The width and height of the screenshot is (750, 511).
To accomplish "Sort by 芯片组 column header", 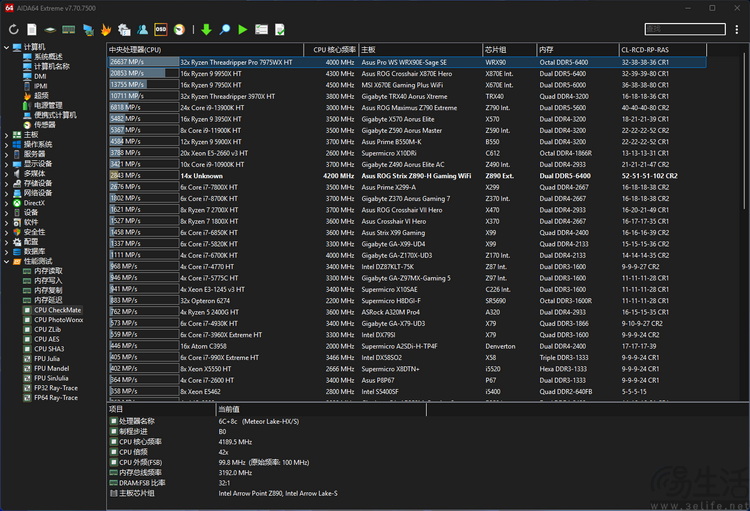I will click(509, 50).
